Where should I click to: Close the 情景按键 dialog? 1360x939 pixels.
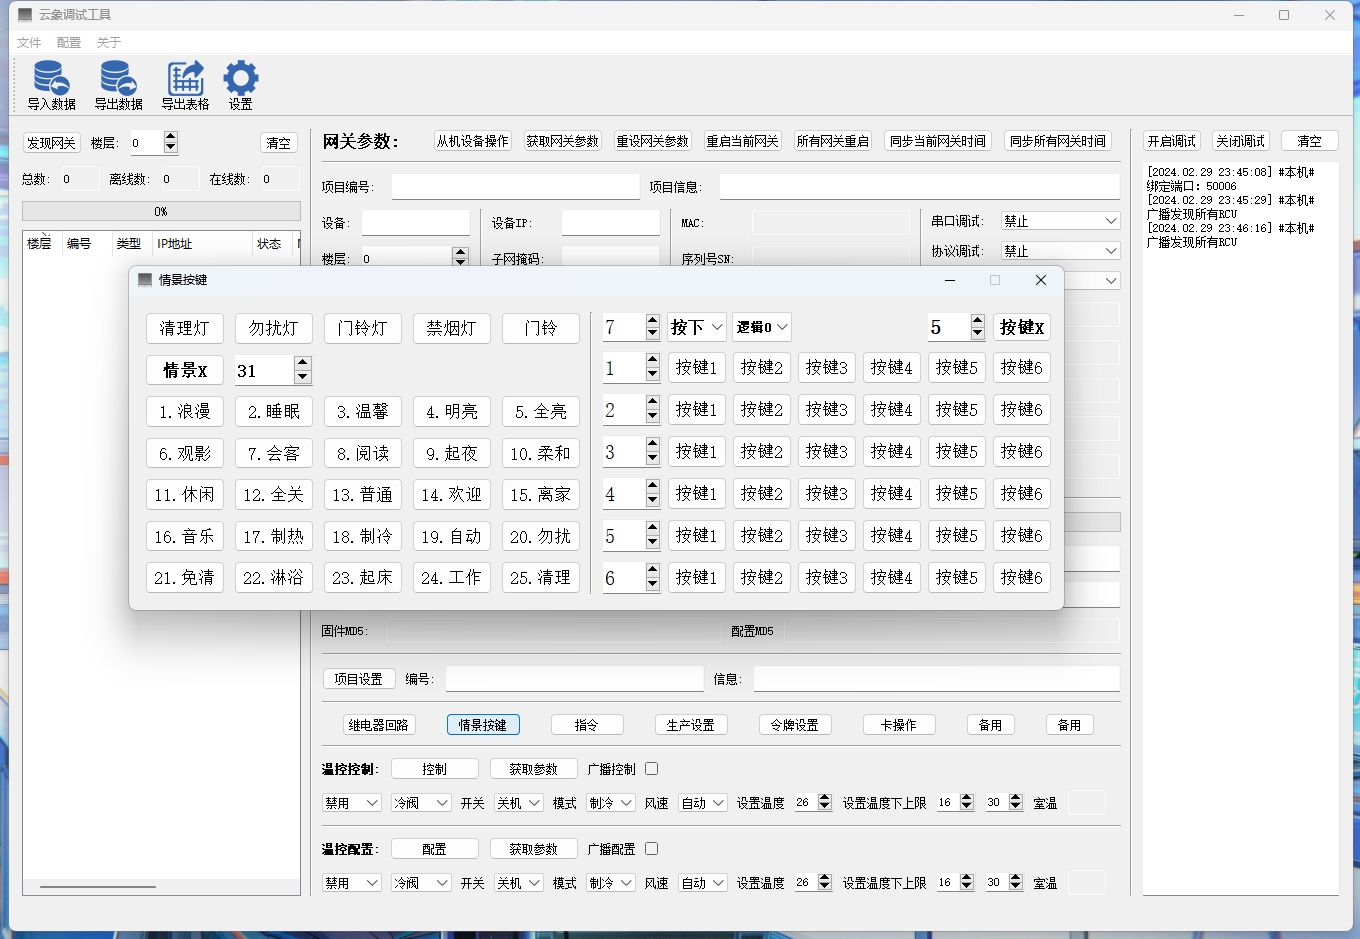click(x=1041, y=280)
